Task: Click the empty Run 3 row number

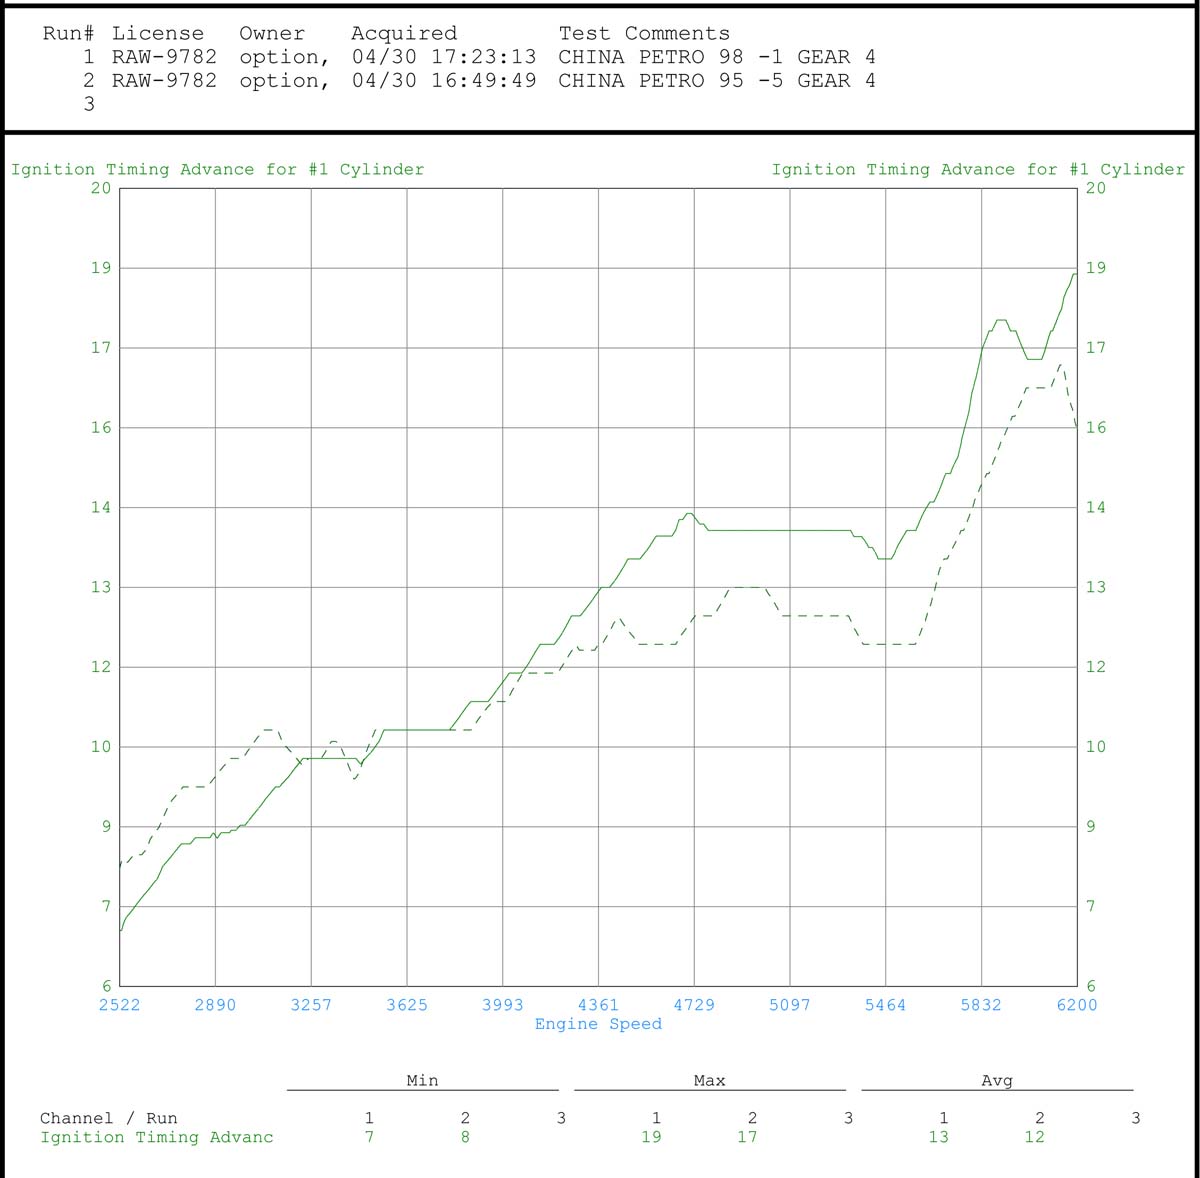Action: tap(88, 104)
